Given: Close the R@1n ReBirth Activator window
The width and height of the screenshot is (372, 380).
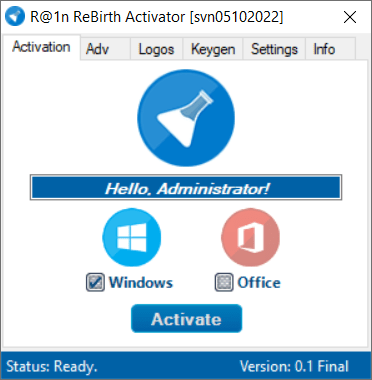Looking at the screenshot, I should pyautogui.click(x=350, y=17).
